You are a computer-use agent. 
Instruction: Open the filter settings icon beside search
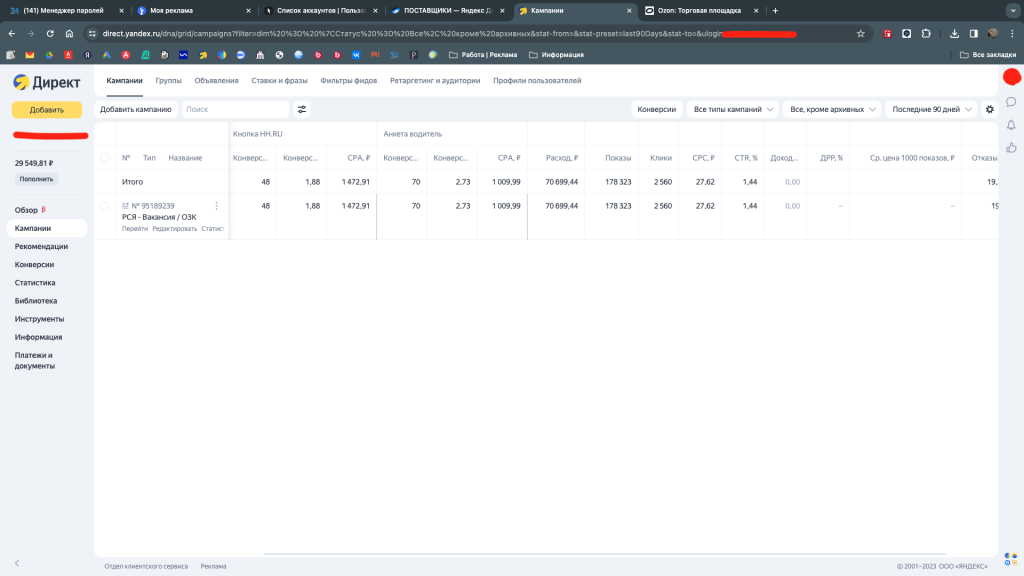(x=302, y=109)
